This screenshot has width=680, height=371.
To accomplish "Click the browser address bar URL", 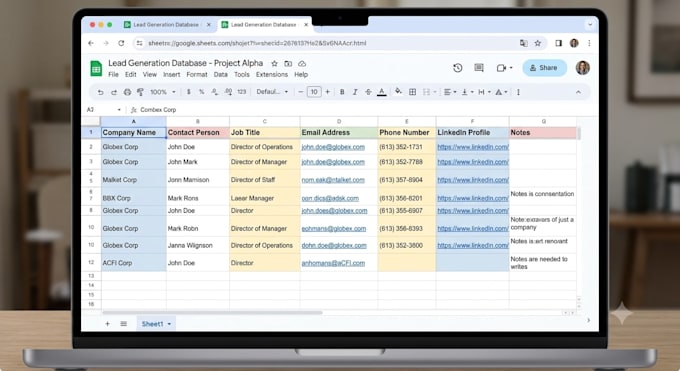I will (258, 43).
